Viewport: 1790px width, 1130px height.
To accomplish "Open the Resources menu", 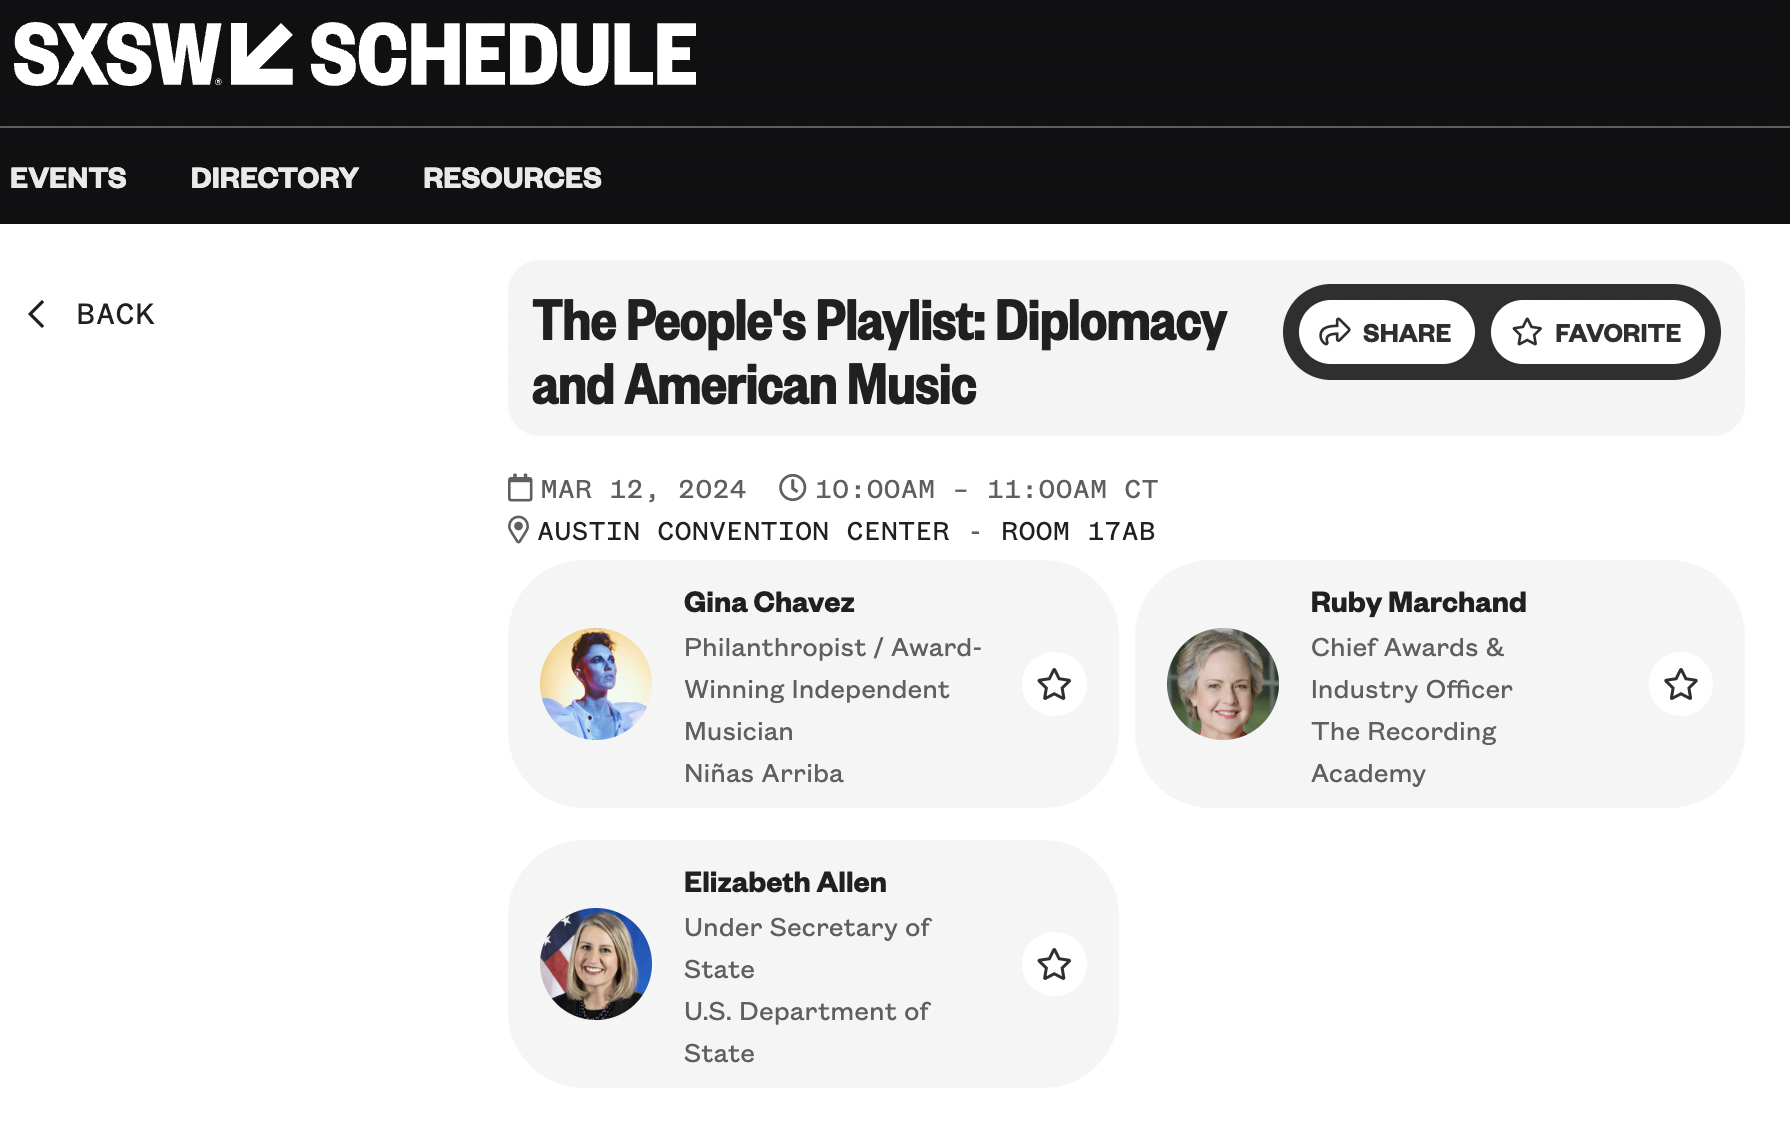I will coord(512,178).
